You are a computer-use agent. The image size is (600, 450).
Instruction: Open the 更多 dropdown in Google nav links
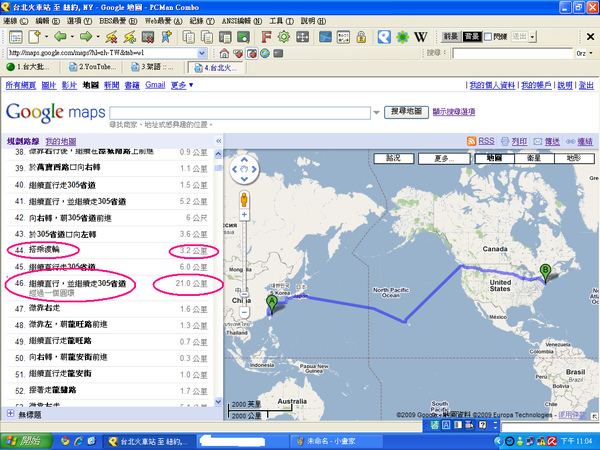(182, 85)
